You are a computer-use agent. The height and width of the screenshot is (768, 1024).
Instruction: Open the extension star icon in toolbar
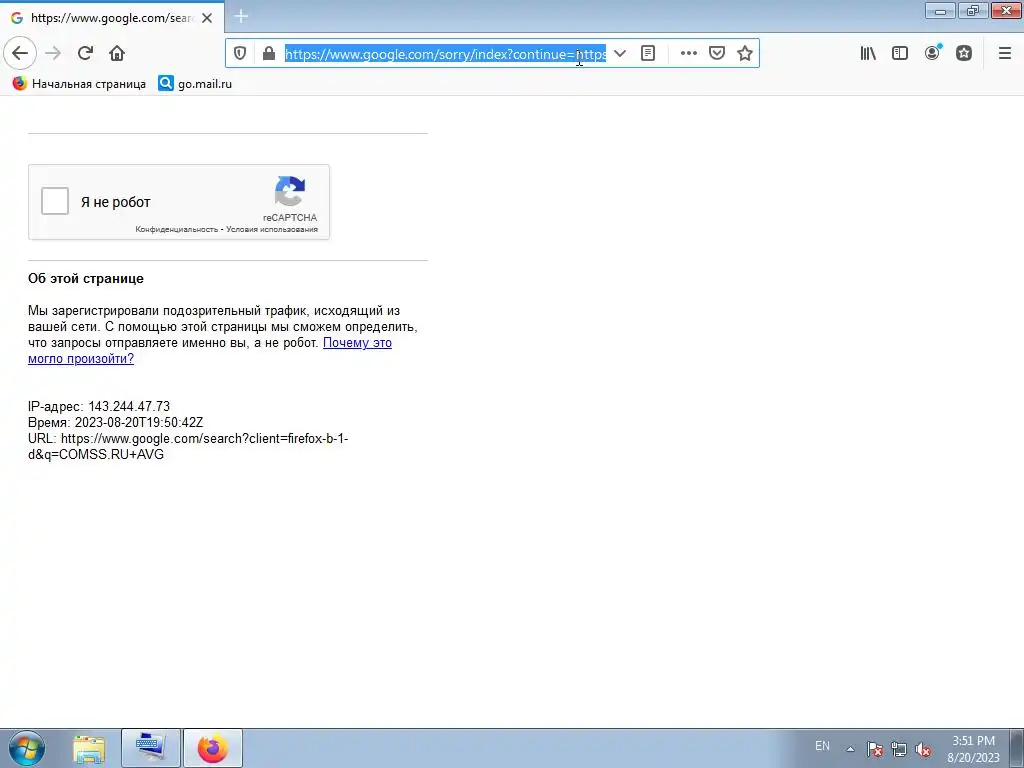coord(964,54)
